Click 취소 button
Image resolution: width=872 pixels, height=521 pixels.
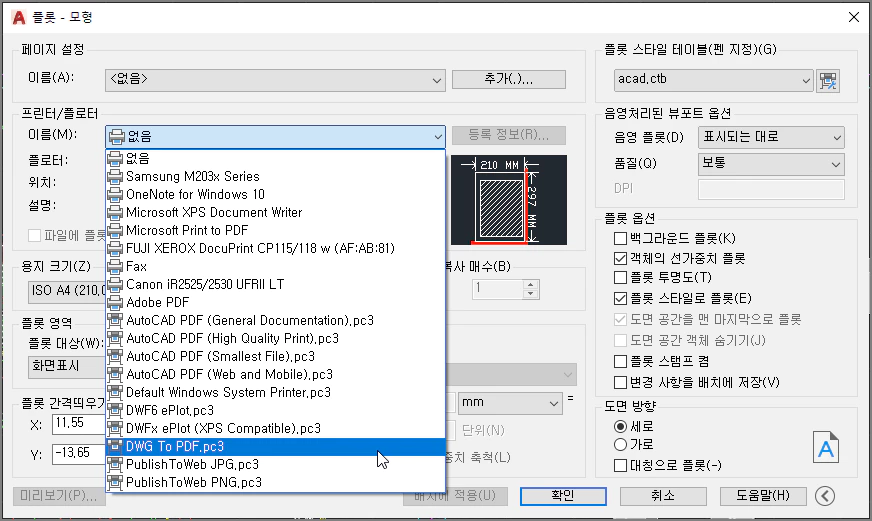pyautogui.click(x=663, y=496)
